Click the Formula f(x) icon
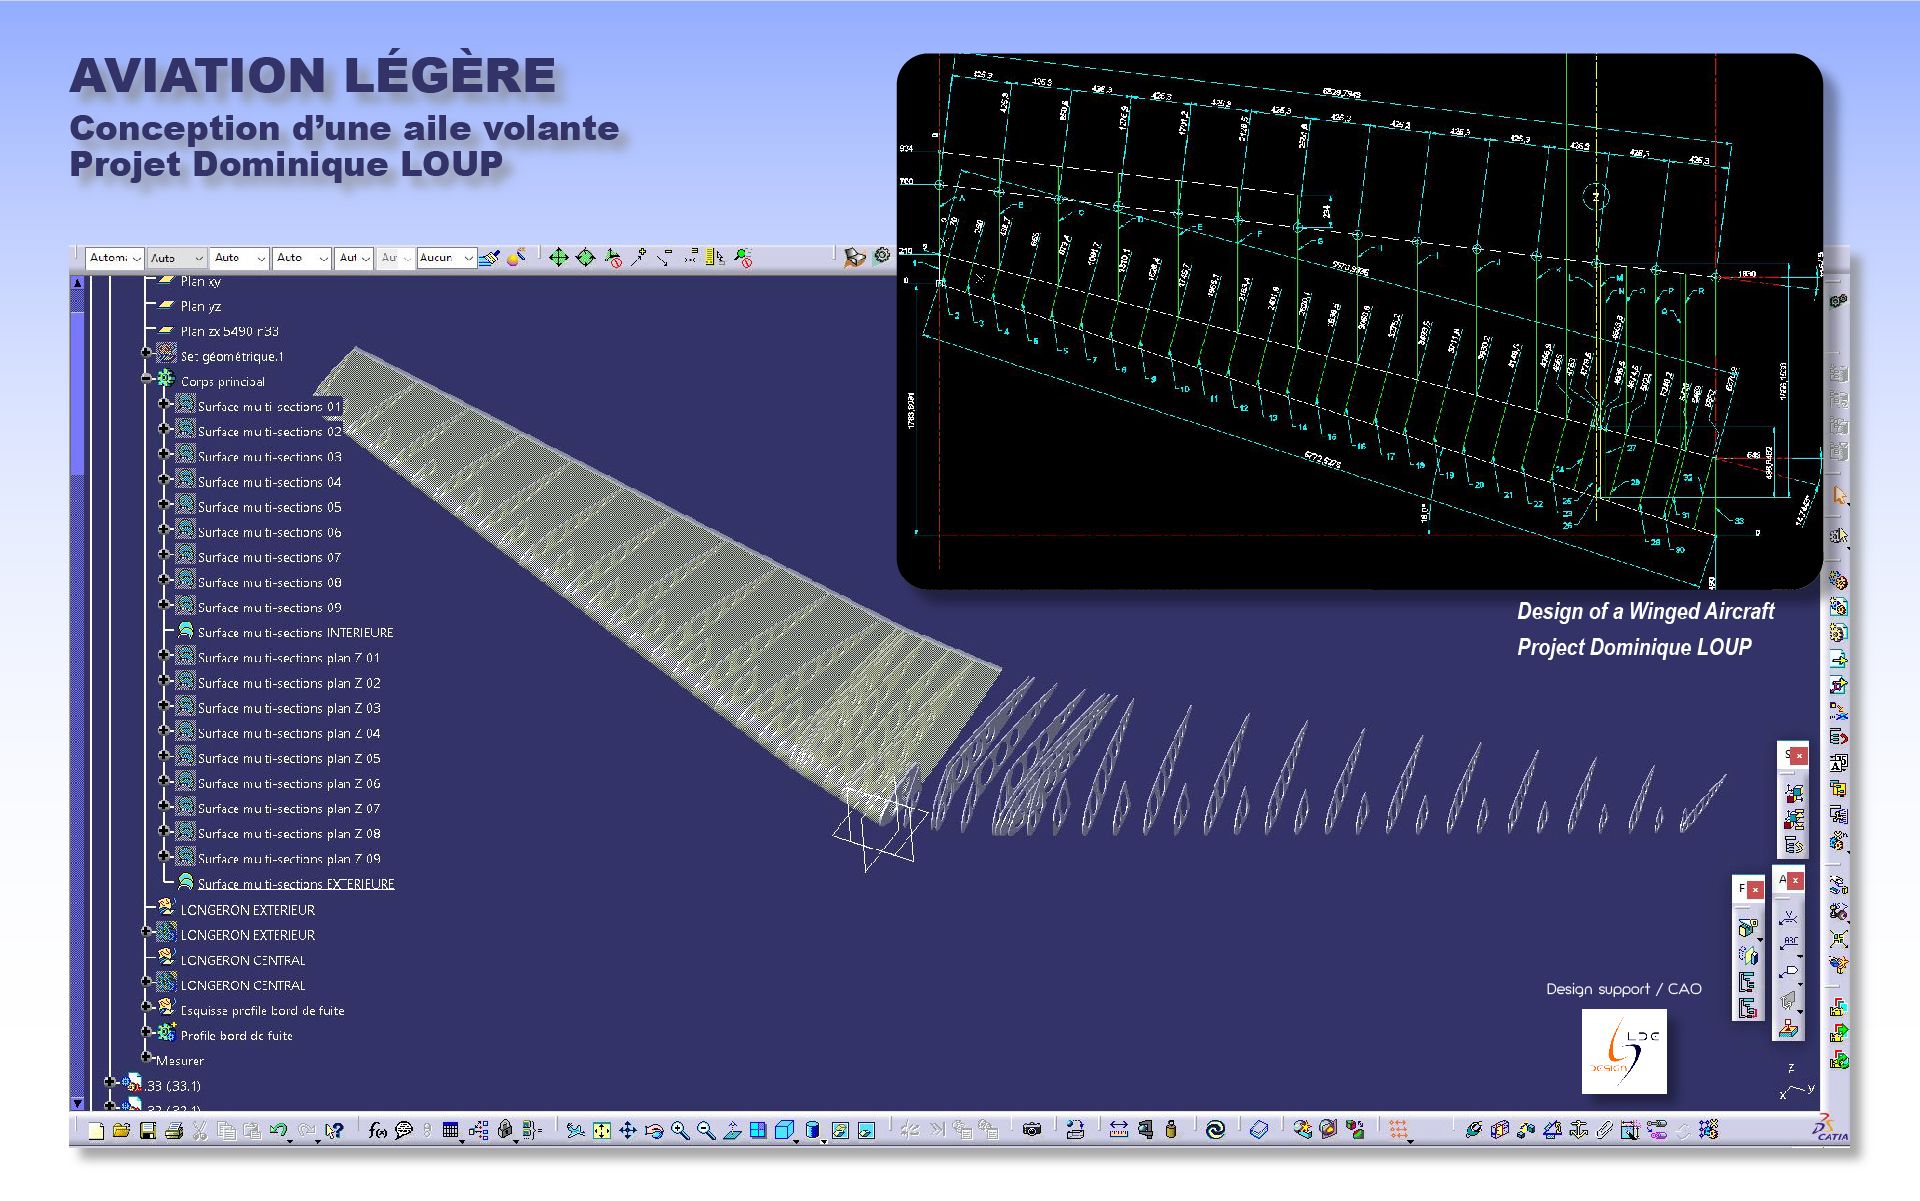The height and width of the screenshot is (1201, 1920). tap(377, 1130)
